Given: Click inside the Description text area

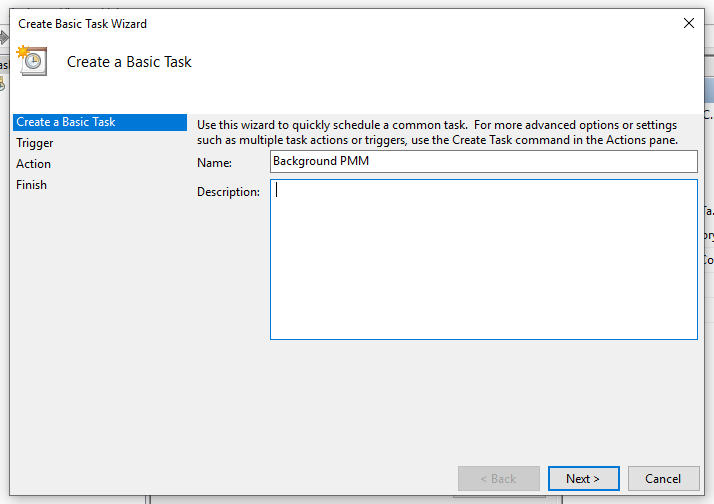Looking at the screenshot, I should pos(484,259).
